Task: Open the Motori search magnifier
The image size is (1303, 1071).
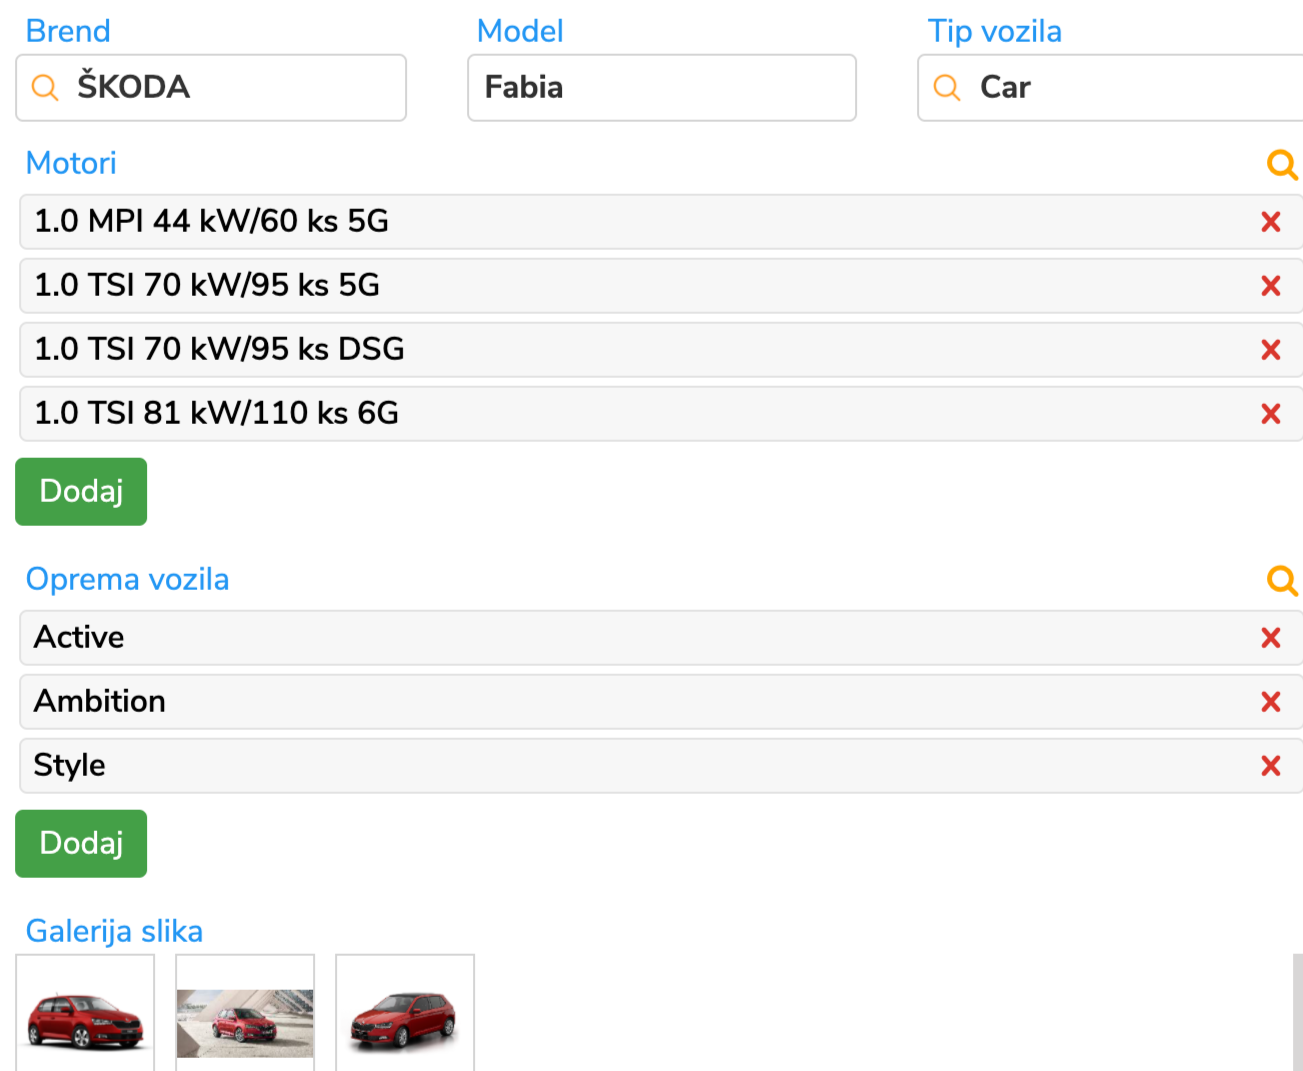Action: click(x=1282, y=164)
